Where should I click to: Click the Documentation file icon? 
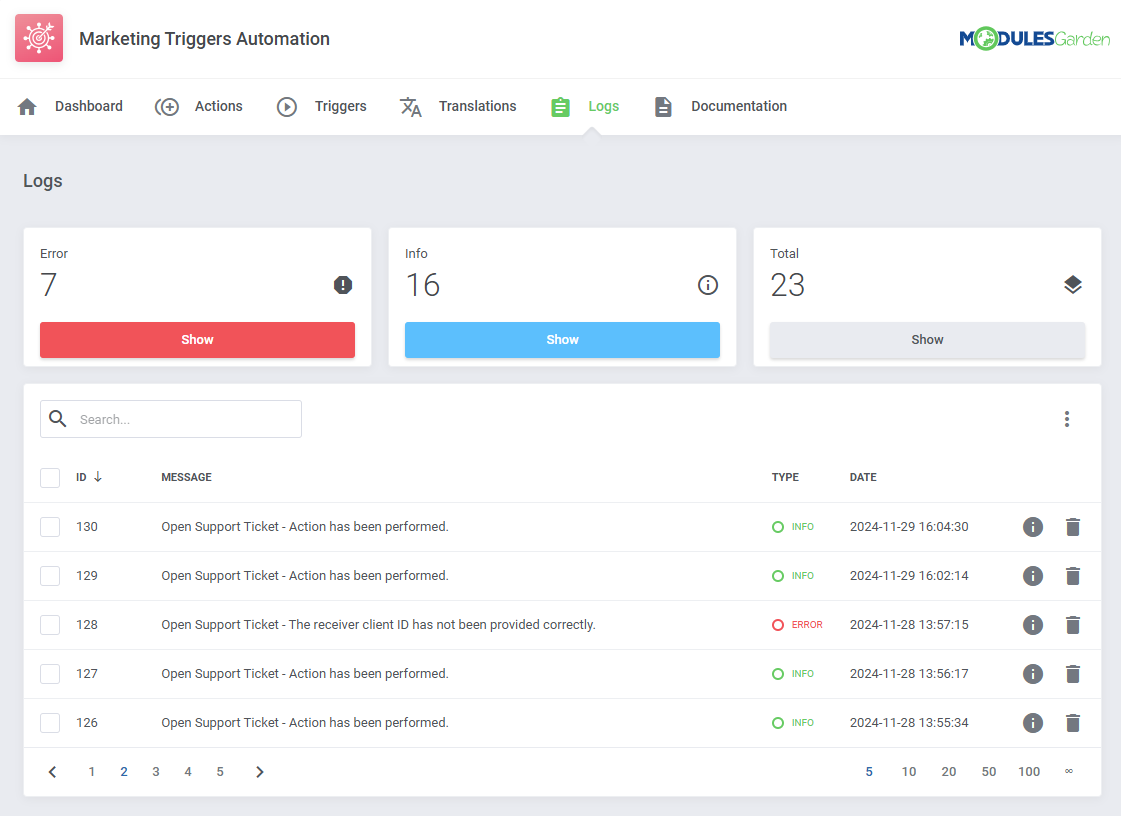point(663,107)
